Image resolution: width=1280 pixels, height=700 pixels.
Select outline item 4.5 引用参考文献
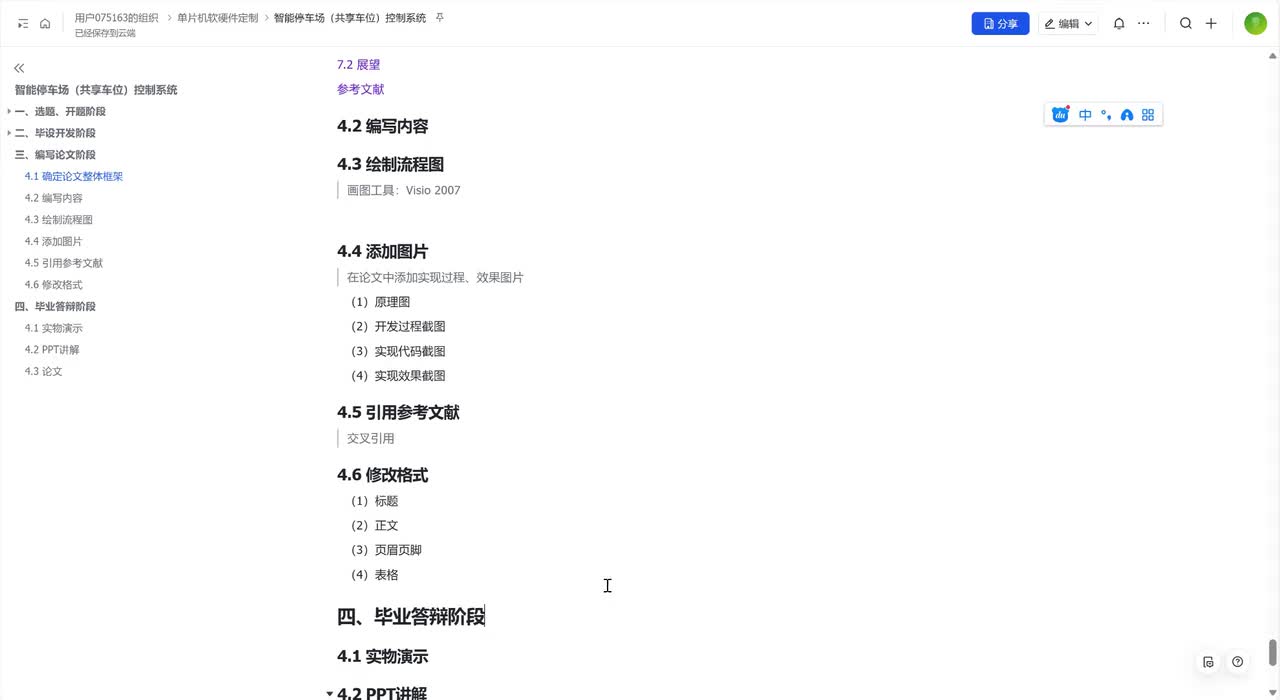tap(64, 263)
